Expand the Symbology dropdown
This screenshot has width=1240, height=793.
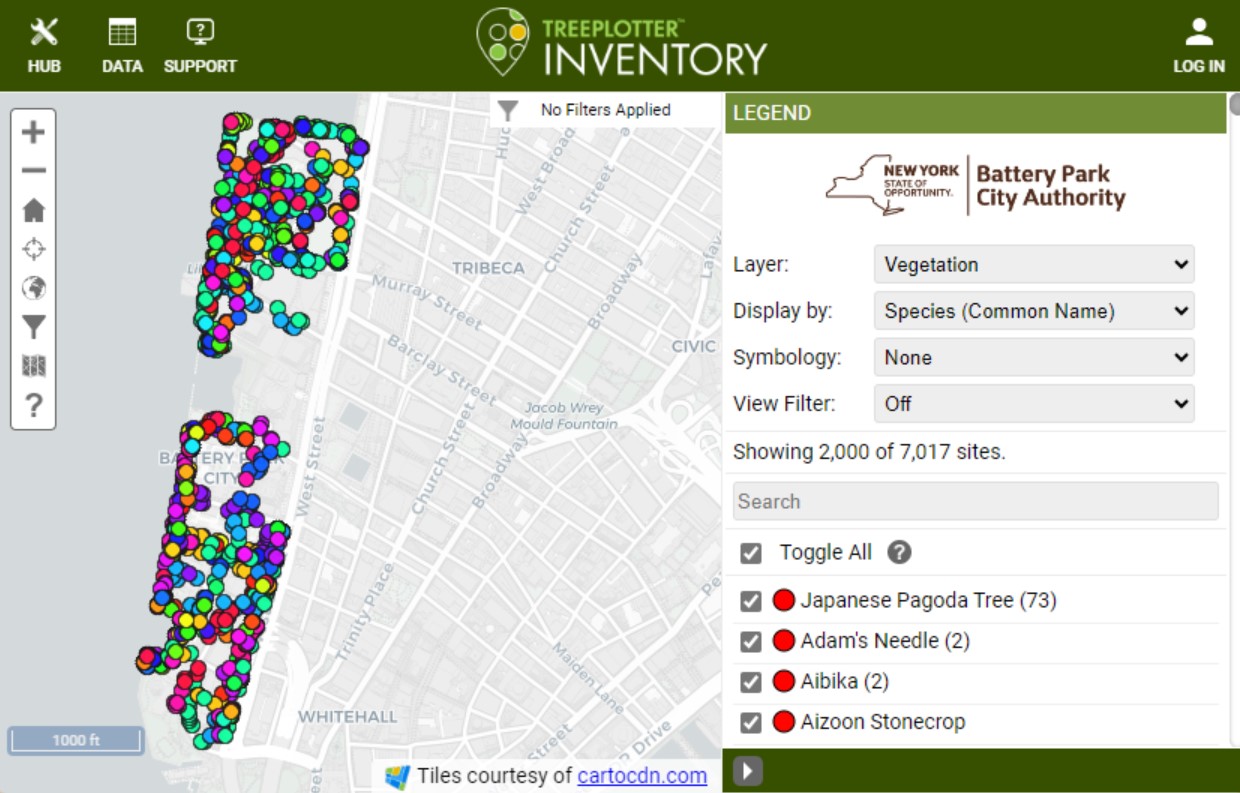point(1034,357)
